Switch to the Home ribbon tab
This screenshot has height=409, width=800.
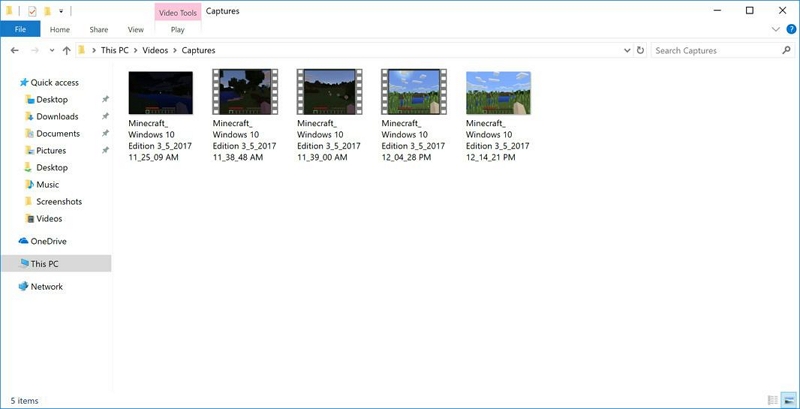(60, 30)
